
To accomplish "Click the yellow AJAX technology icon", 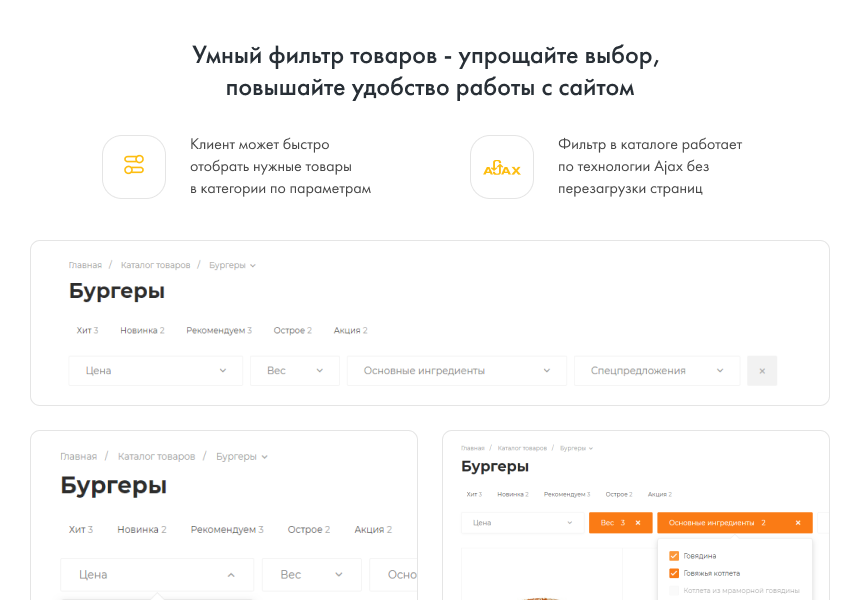I will (x=501, y=167).
